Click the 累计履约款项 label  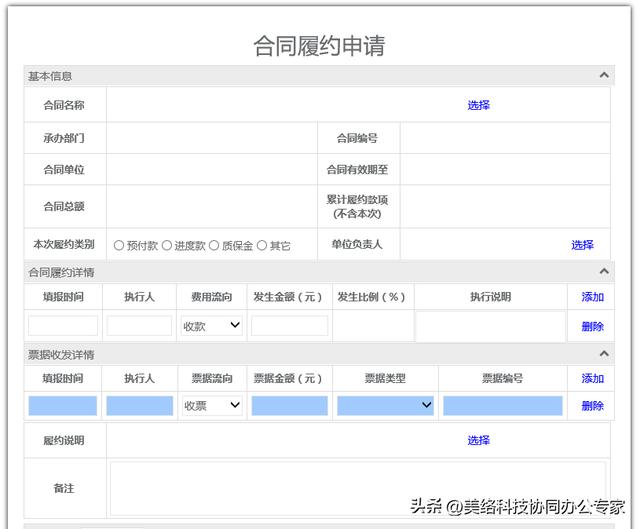357,200
